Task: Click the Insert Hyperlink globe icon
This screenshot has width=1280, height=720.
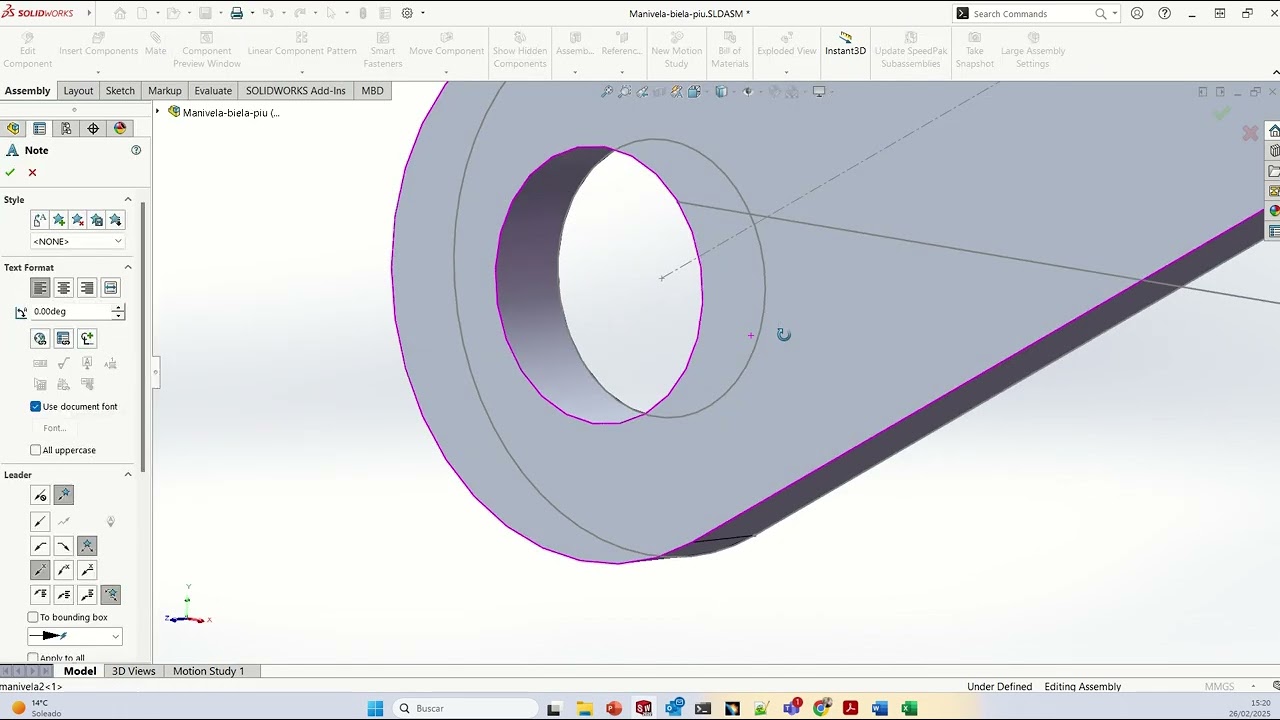Action: (40, 339)
